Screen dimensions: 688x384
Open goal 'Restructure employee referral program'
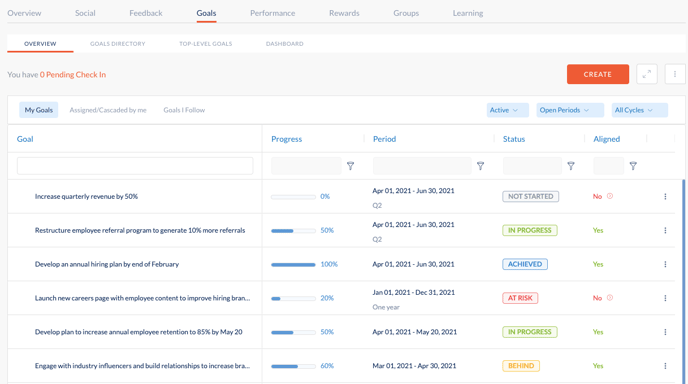pyautogui.click(x=140, y=230)
